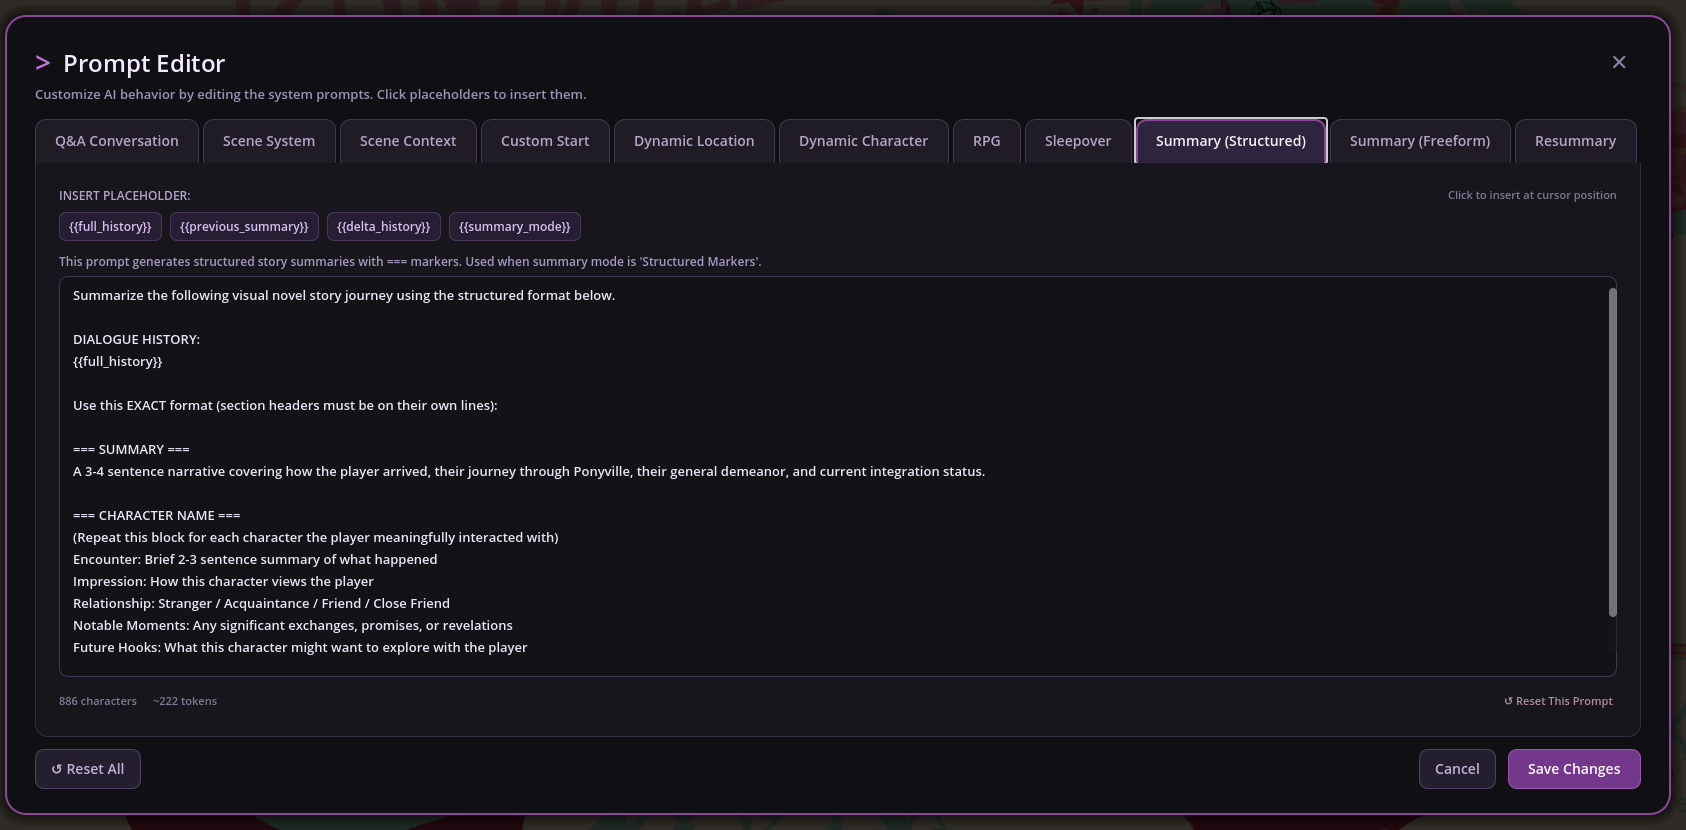Select the RPG tab
Screen dimensions: 1686x830
(x=986, y=141)
